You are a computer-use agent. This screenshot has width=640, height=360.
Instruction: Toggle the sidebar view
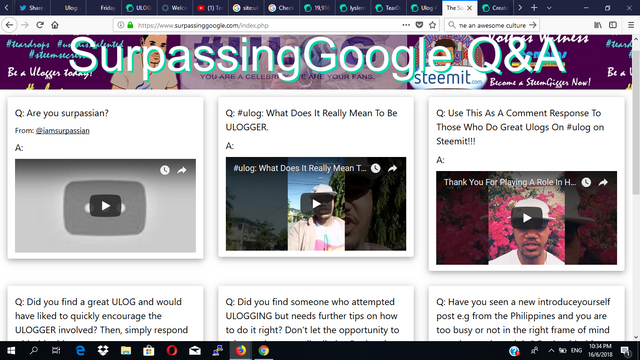[613, 25]
